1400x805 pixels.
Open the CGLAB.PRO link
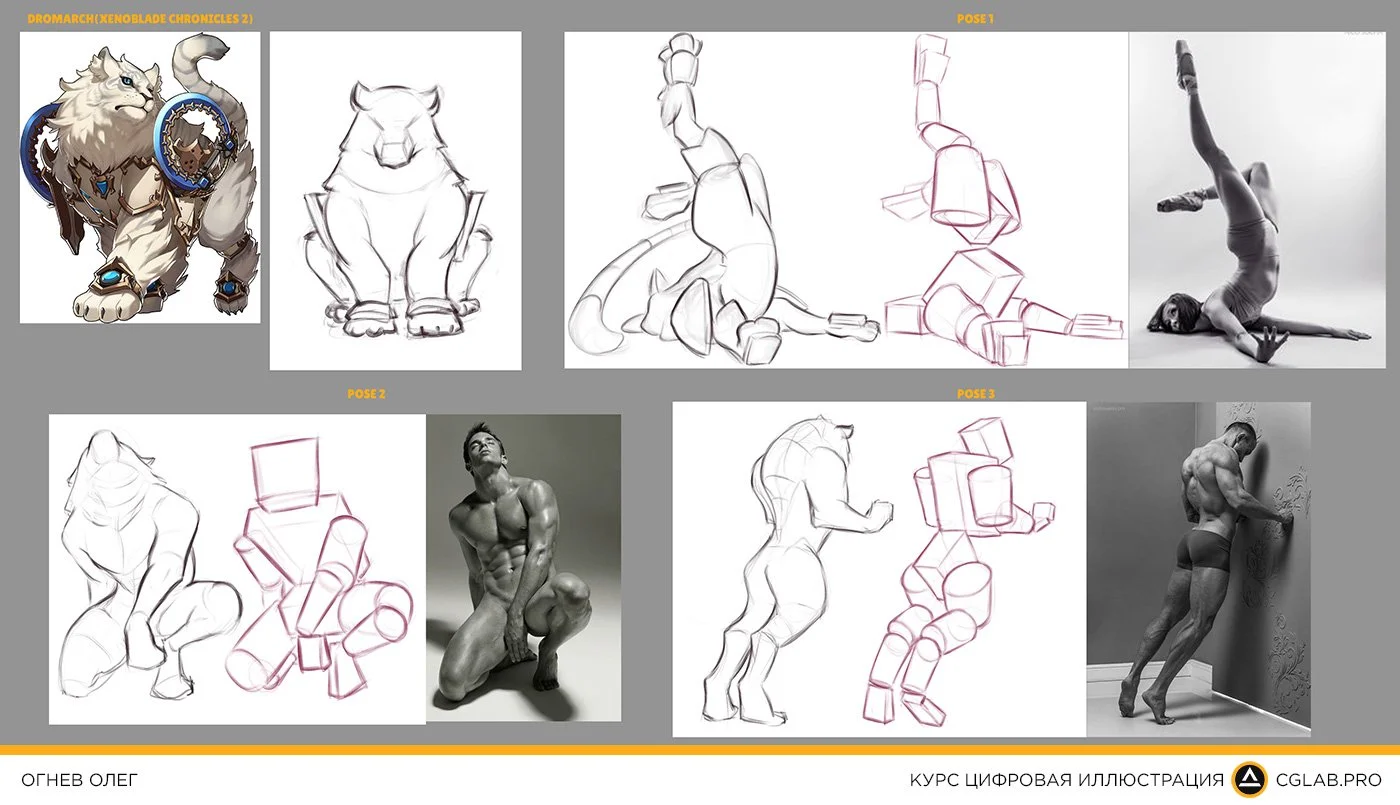pos(1329,780)
